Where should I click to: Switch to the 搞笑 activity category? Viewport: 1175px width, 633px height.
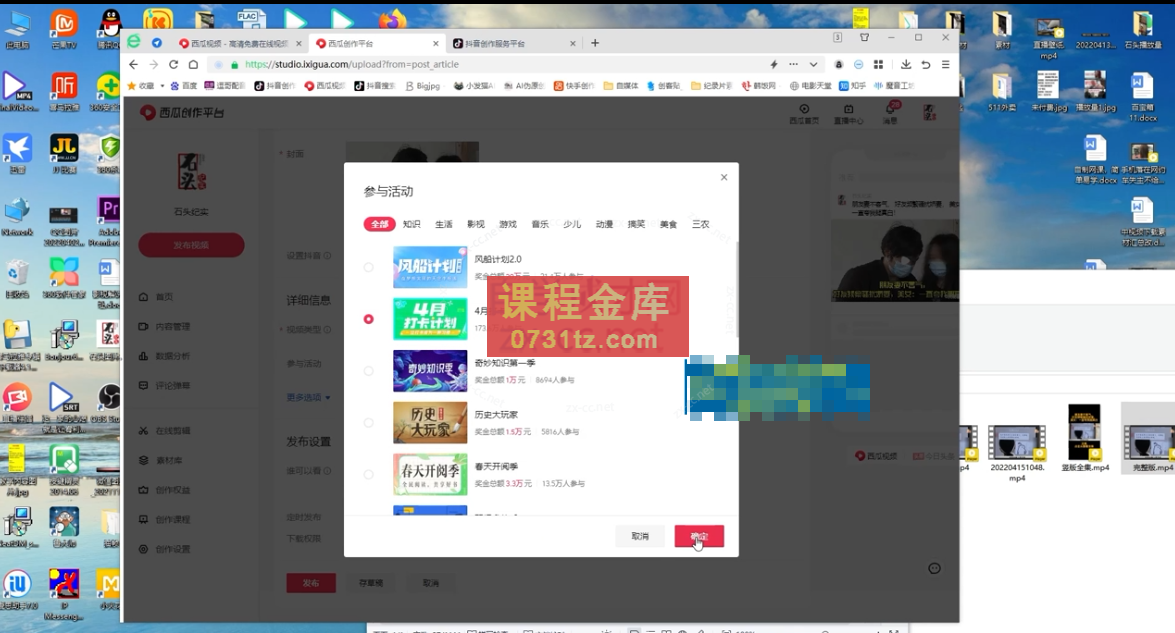point(636,224)
